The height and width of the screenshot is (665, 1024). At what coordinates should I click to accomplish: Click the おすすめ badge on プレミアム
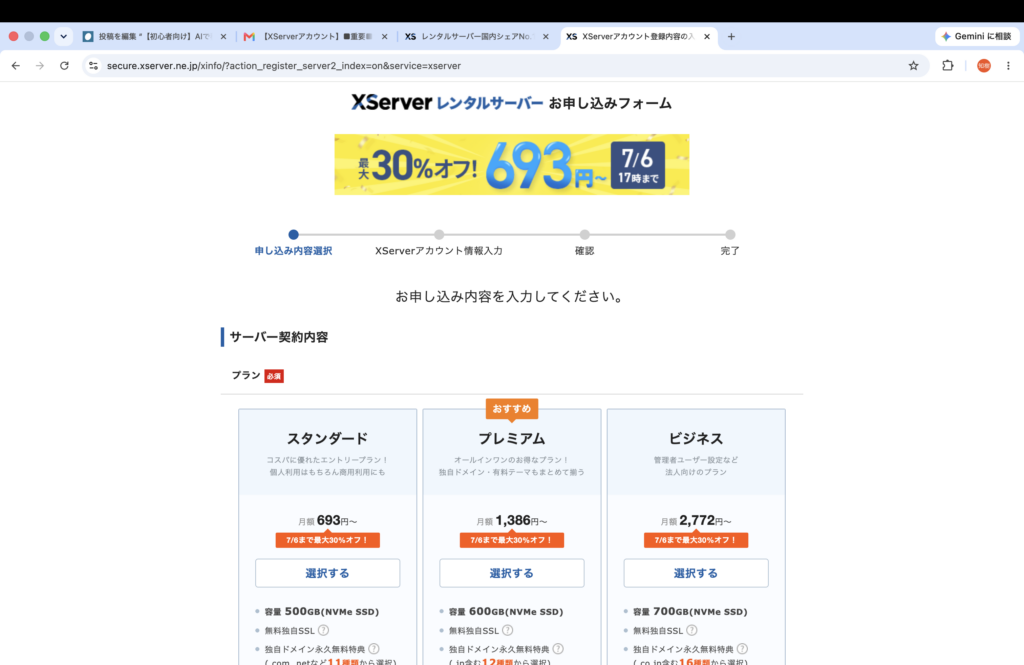click(511, 409)
